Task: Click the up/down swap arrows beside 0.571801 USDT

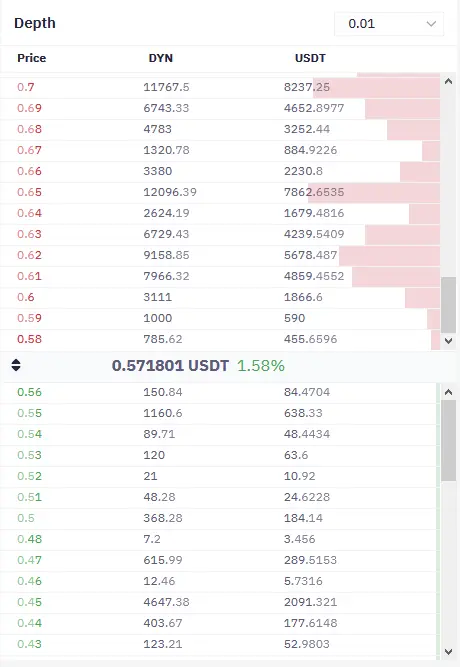Action: [16, 365]
